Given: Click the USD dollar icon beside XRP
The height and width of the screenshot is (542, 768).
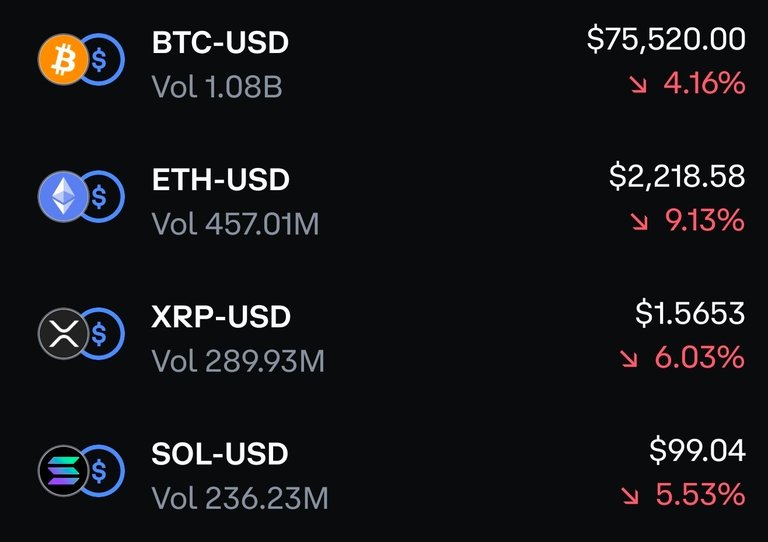Looking at the screenshot, I should 102,334.
